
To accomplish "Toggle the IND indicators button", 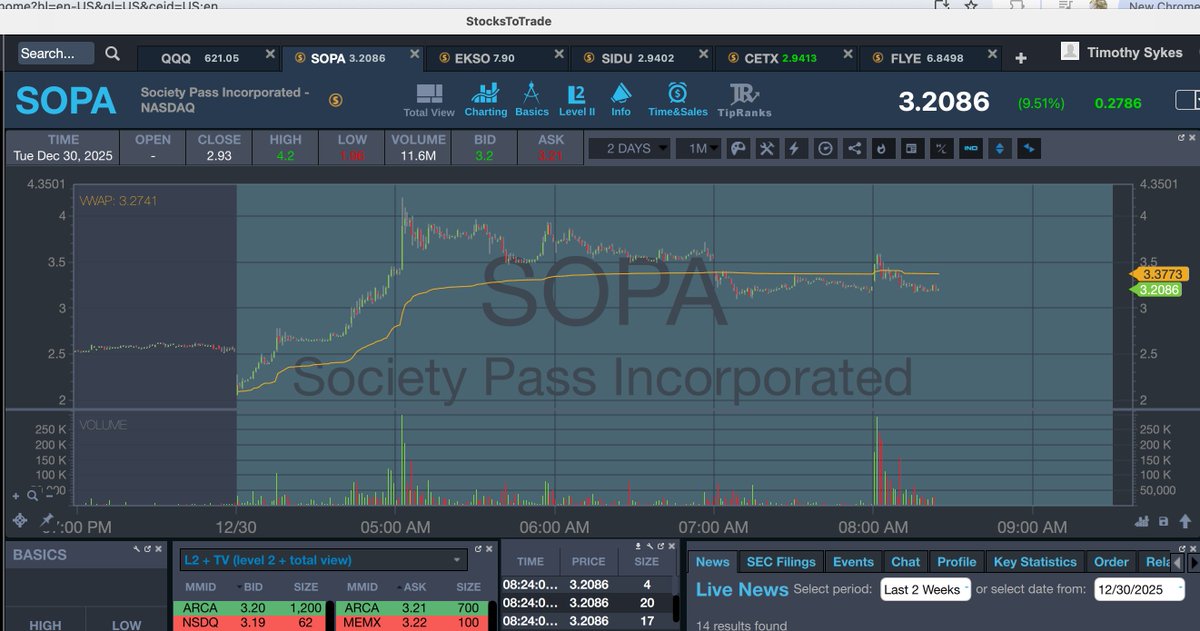I will coord(970,148).
